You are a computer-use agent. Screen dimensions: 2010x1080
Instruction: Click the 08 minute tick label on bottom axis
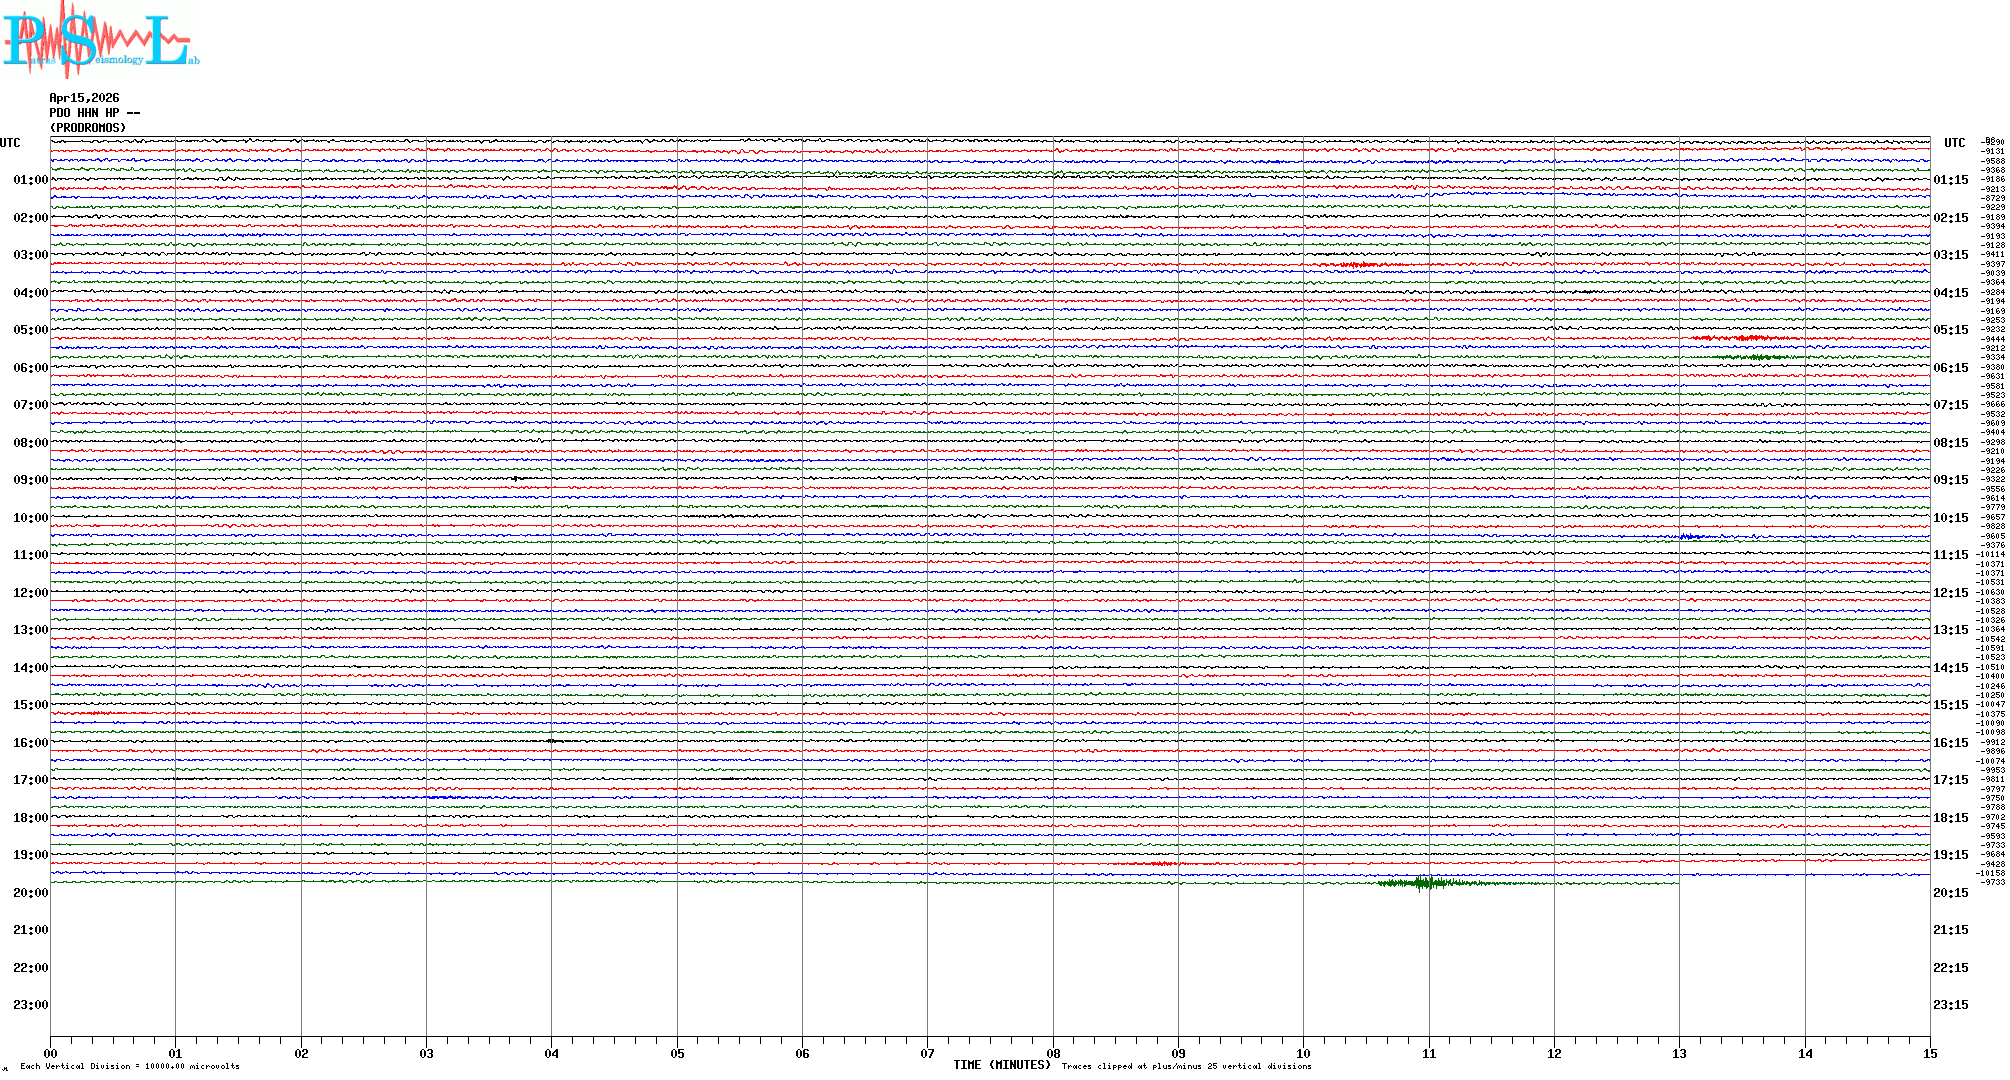(1053, 1053)
